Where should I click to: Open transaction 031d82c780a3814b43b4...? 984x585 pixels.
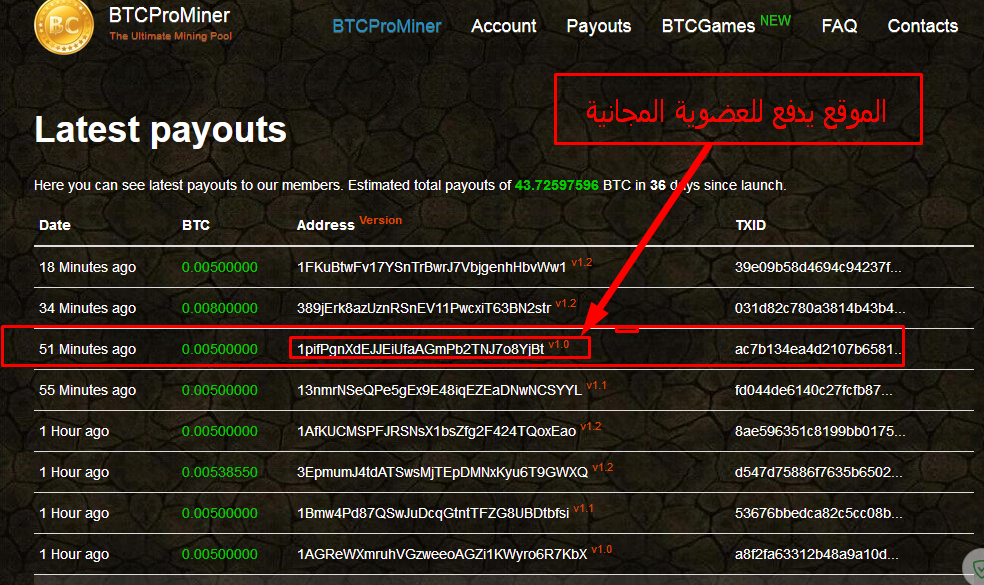pos(820,308)
